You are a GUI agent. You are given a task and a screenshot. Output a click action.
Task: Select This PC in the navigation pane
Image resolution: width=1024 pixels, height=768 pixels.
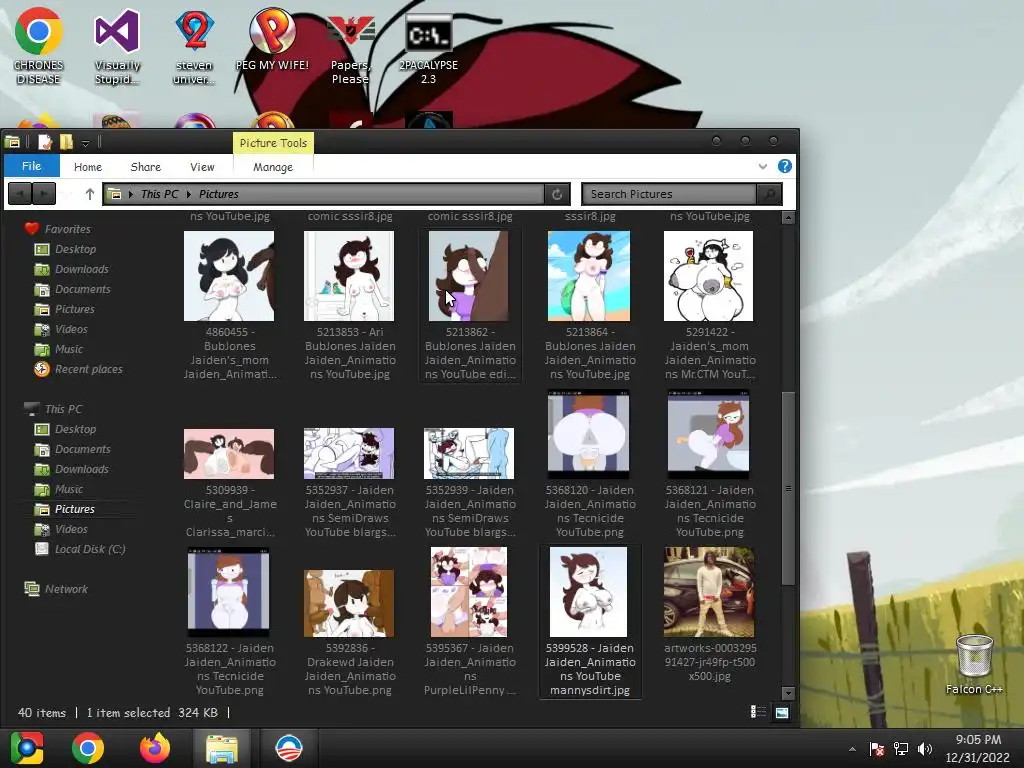[x=63, y=409]
